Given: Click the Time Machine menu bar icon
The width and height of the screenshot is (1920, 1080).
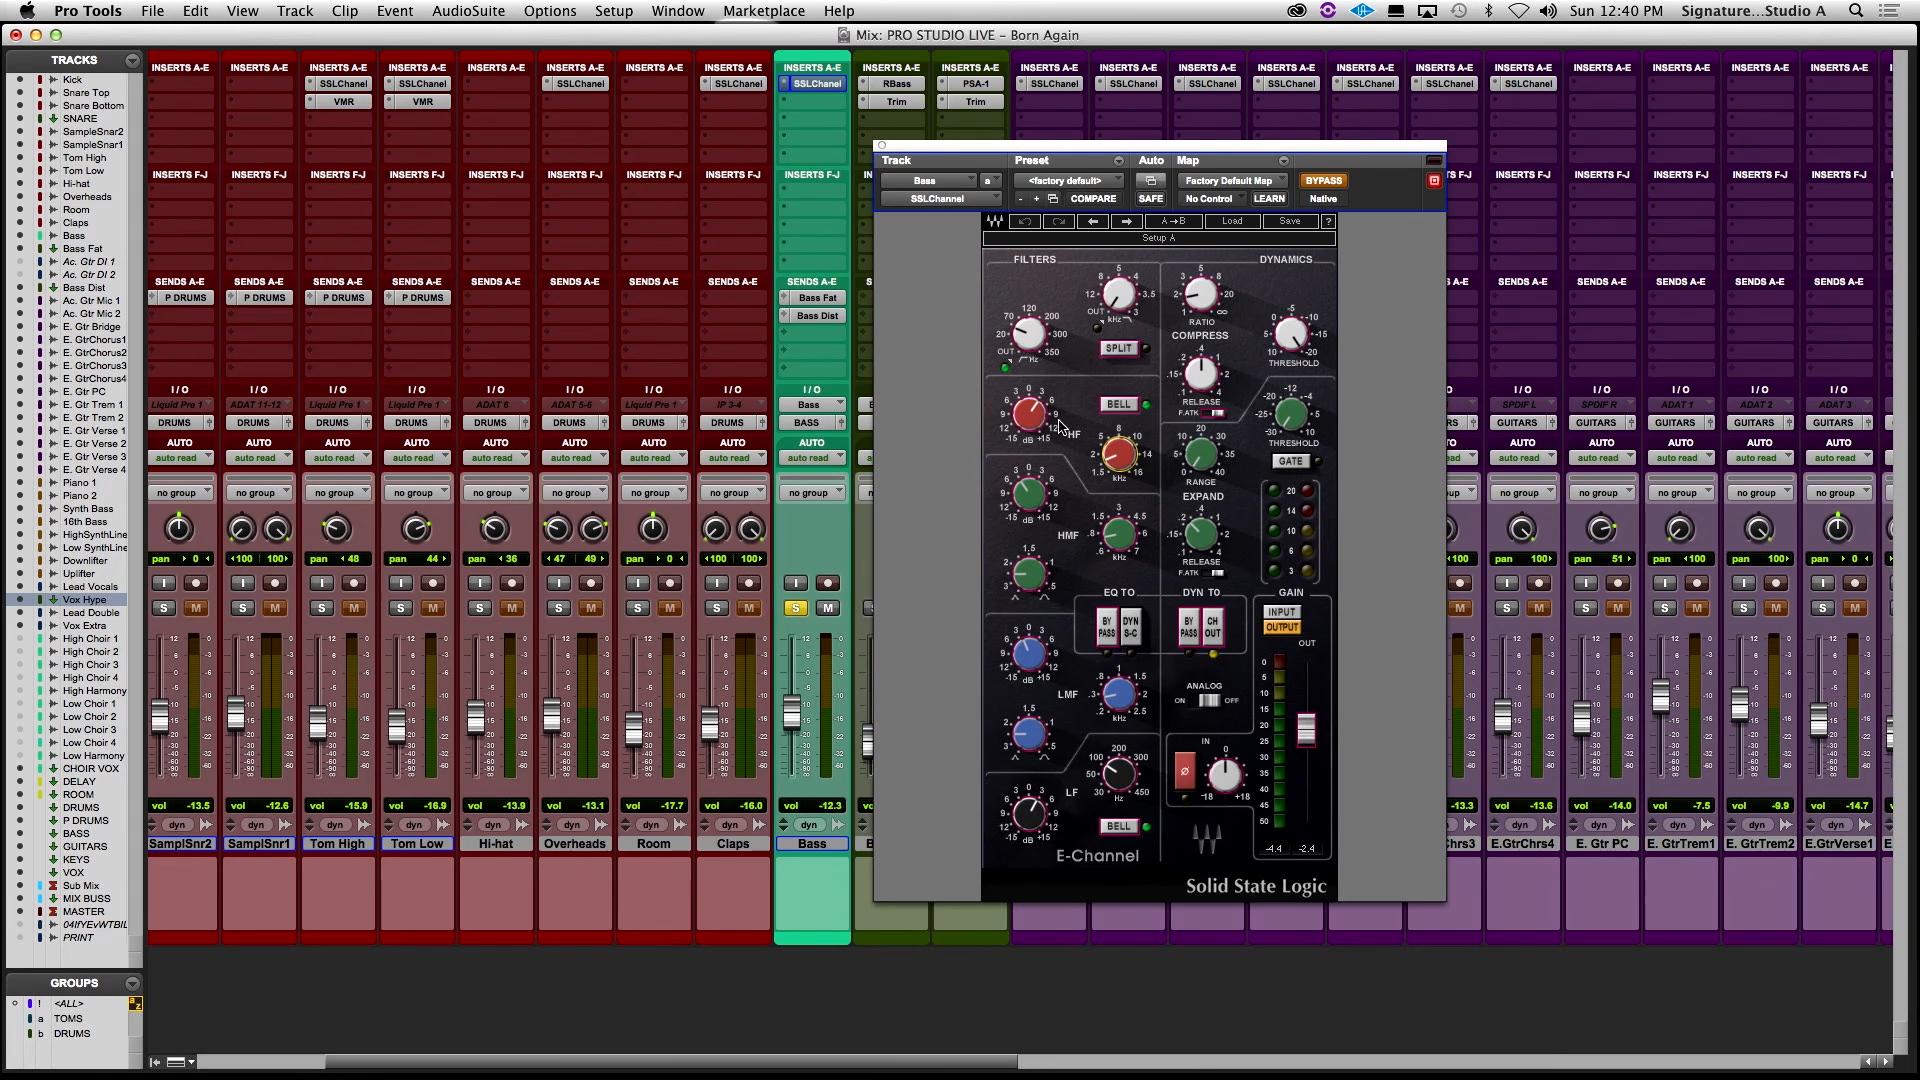Looking at the screenshot, I should pyautogui.click(x=1459, y=11).
